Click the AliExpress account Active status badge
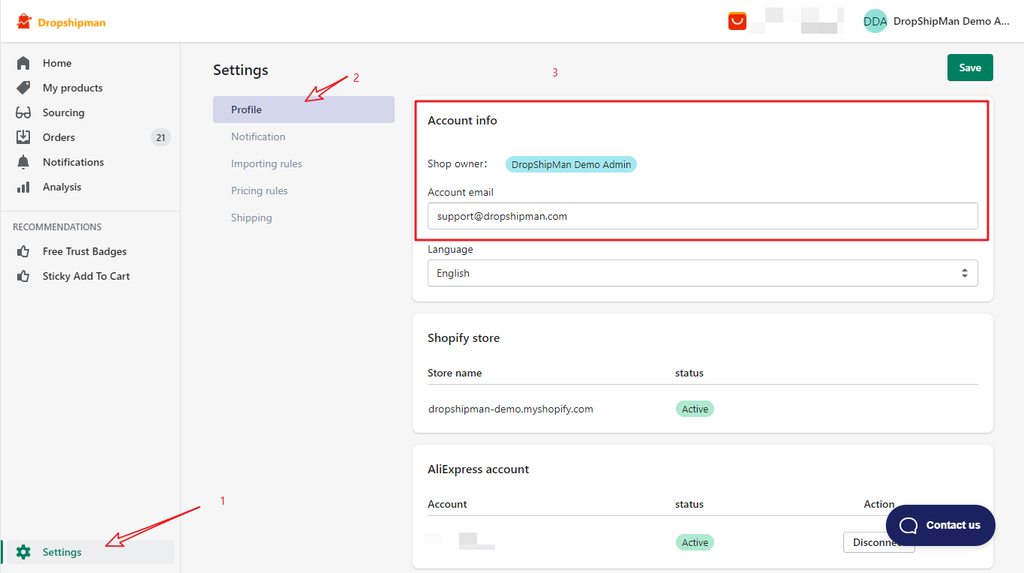The width and height of the screenshot is (1024, 573). click(x=695, y=542)
